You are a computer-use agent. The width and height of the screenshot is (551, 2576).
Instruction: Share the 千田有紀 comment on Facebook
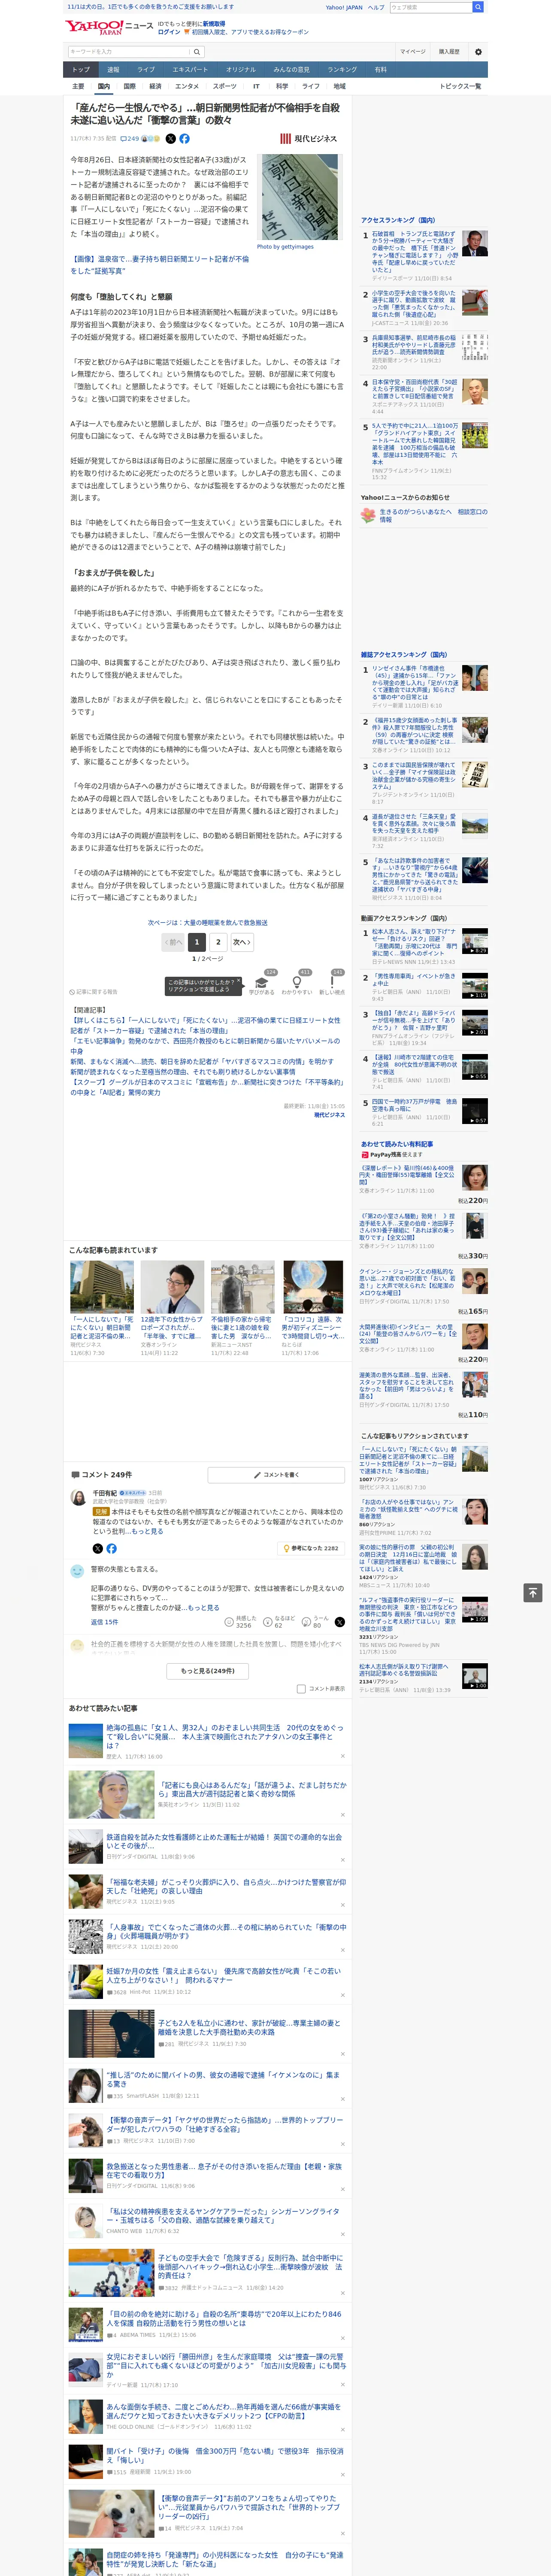(111, 1548)
